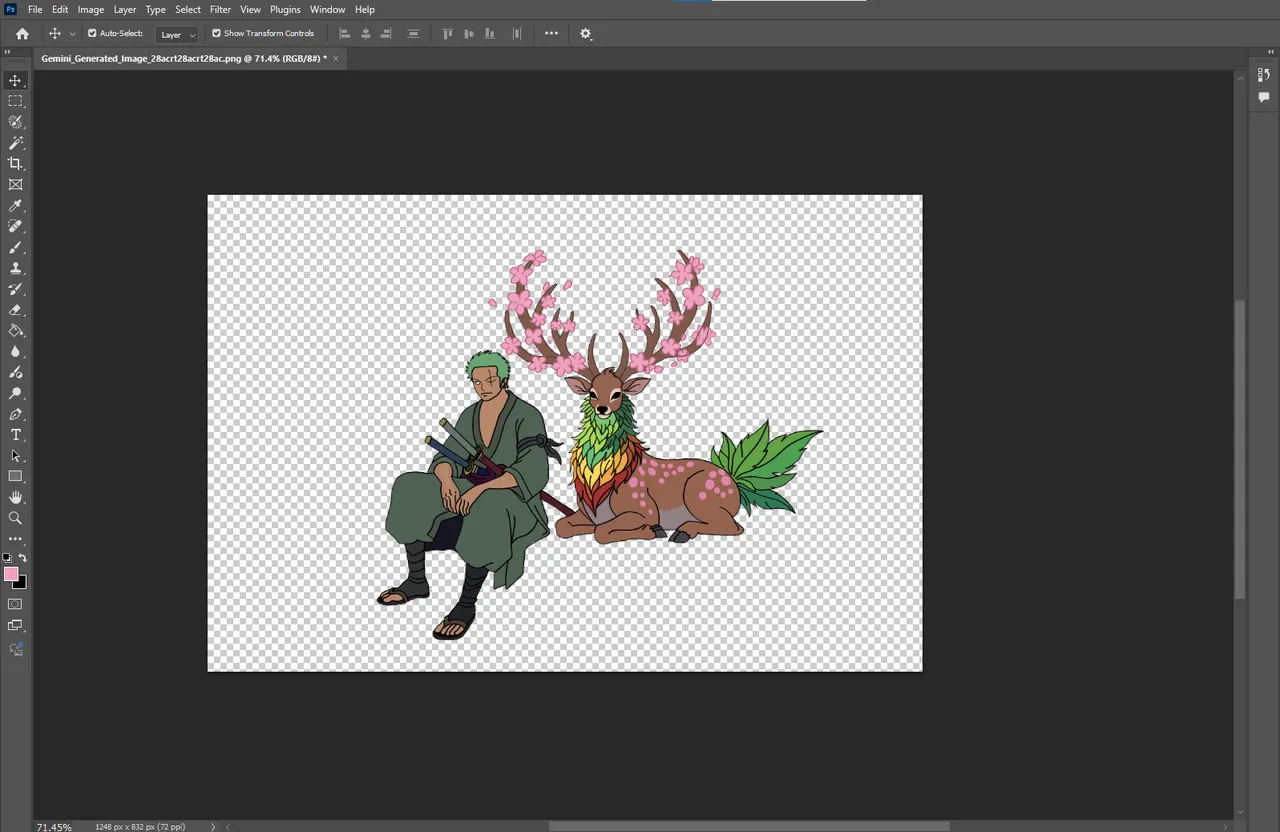Select the Hand tool
The height and width of the screenshot is (832, 1280).
(x=15, y=497)
